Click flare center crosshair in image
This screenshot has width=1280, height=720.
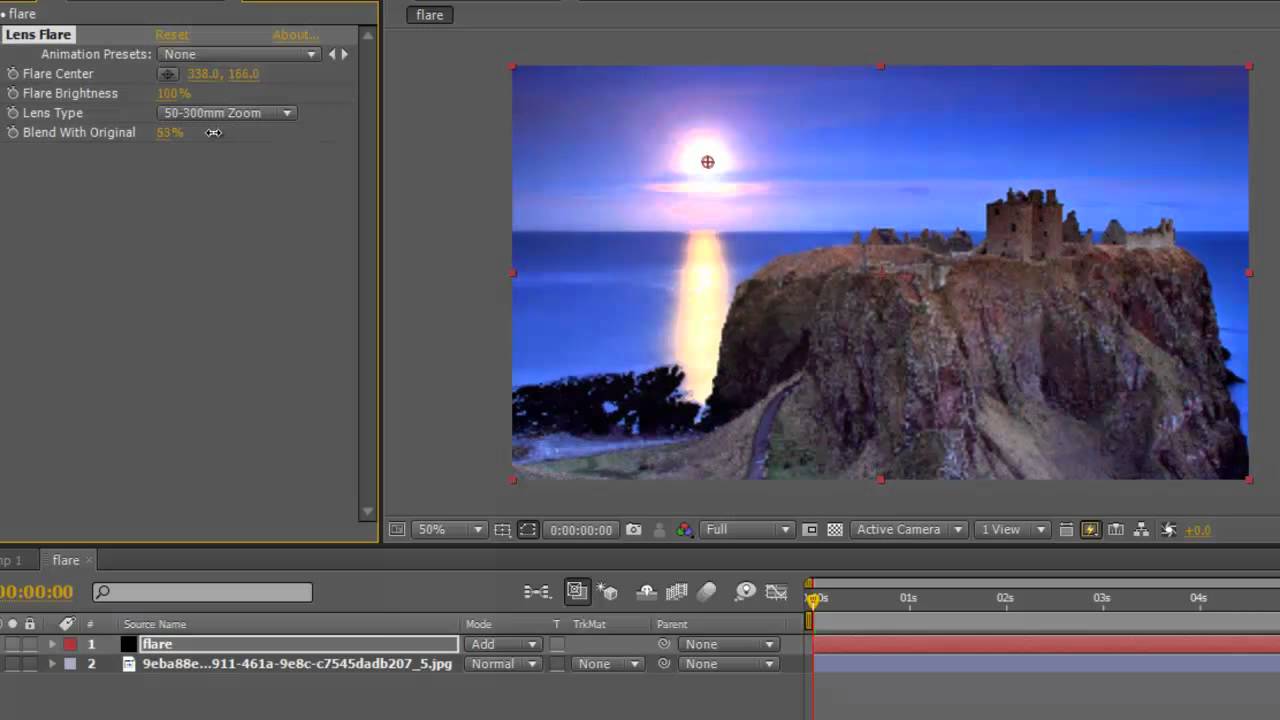click(708, 162)
